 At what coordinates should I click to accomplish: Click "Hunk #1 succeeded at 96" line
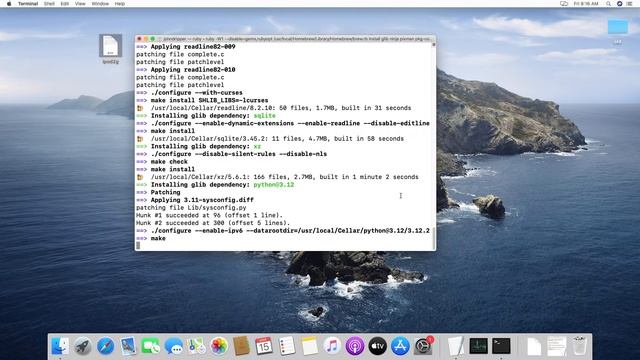[209, 215]
